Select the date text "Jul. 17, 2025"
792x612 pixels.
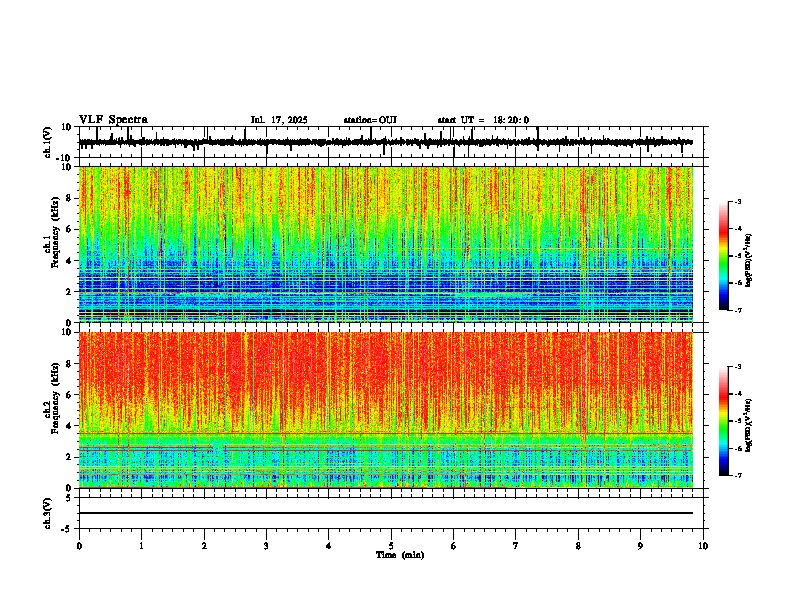click(279, 120)
